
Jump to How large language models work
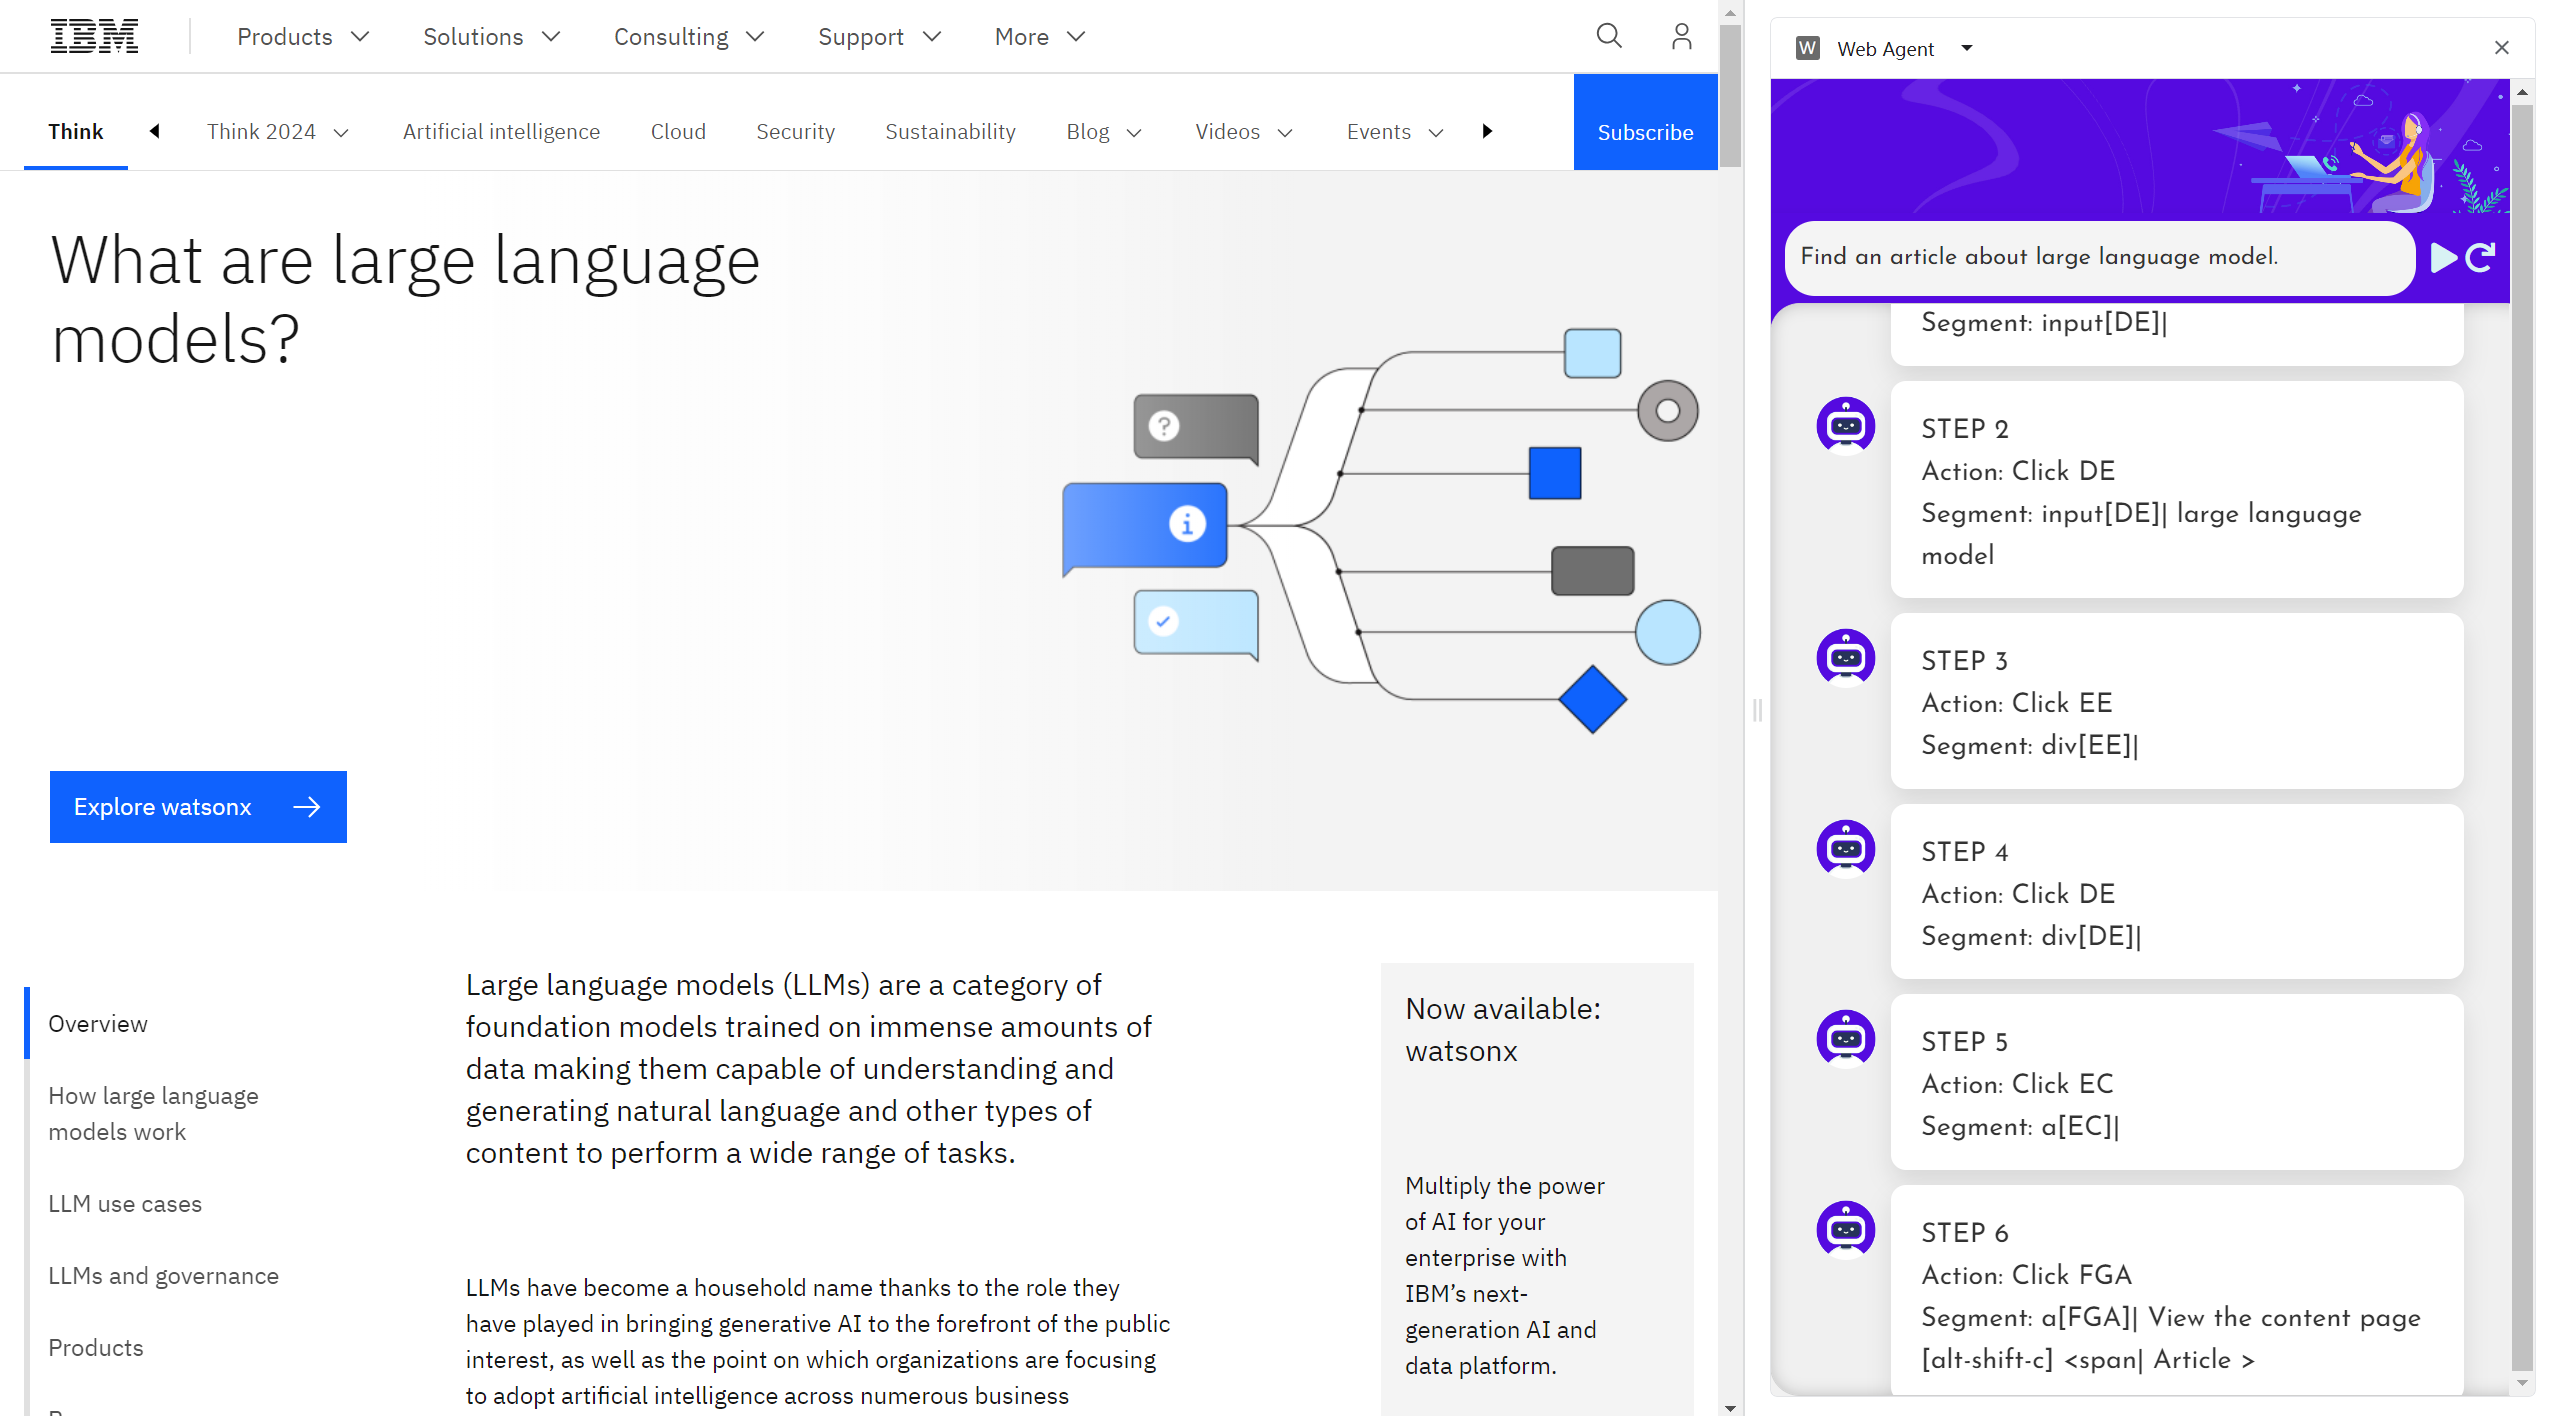click(x=153, y=1114)
